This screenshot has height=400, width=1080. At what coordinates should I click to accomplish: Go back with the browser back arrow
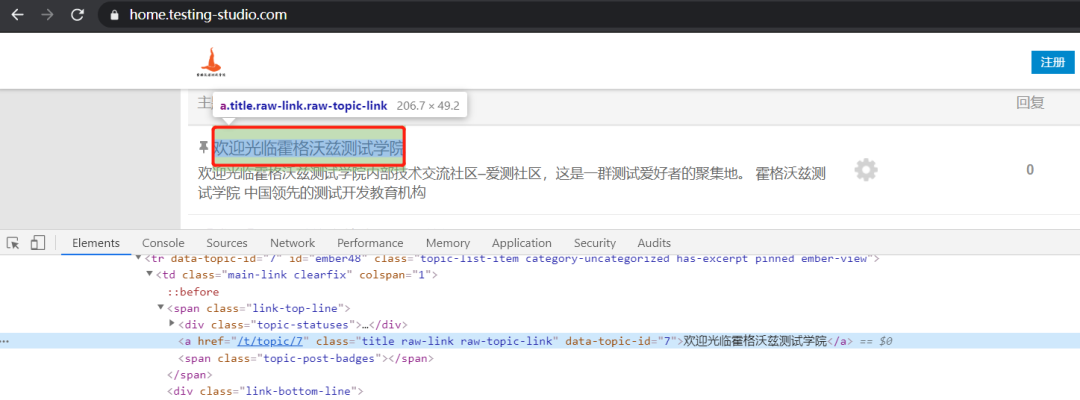(17, 14)
